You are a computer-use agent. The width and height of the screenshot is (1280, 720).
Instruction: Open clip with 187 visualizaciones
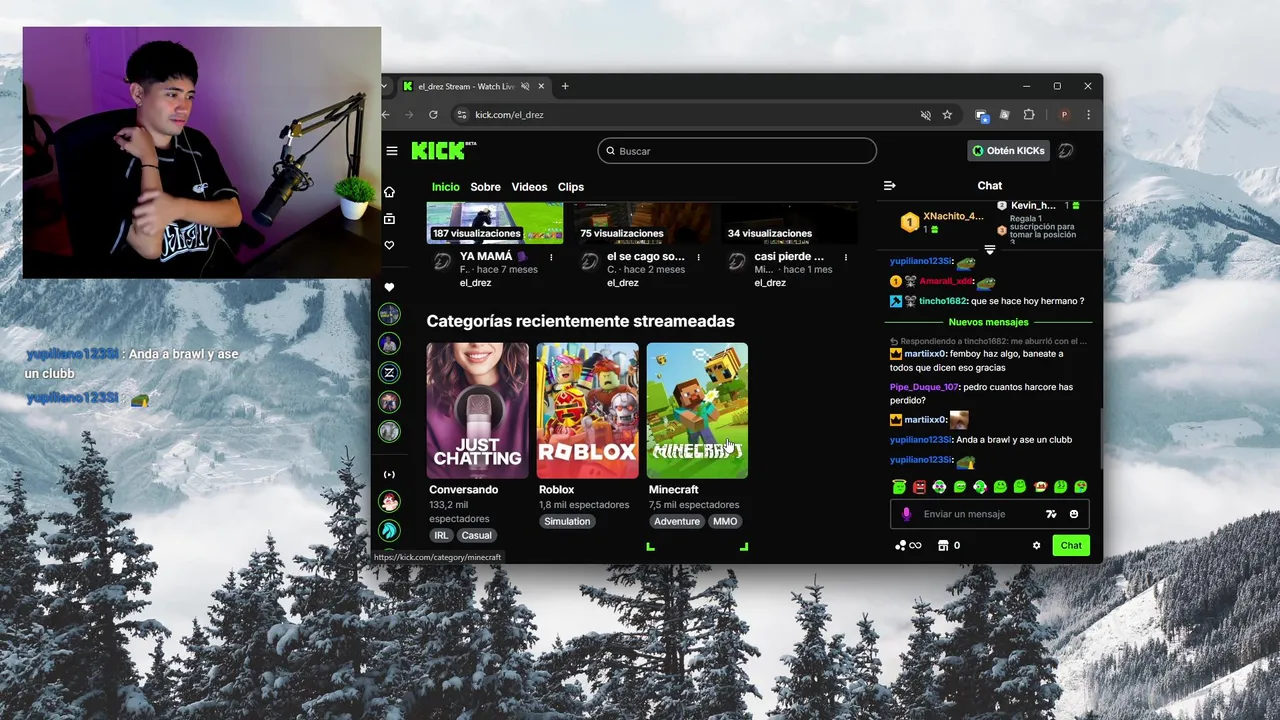tap(495, 224)
